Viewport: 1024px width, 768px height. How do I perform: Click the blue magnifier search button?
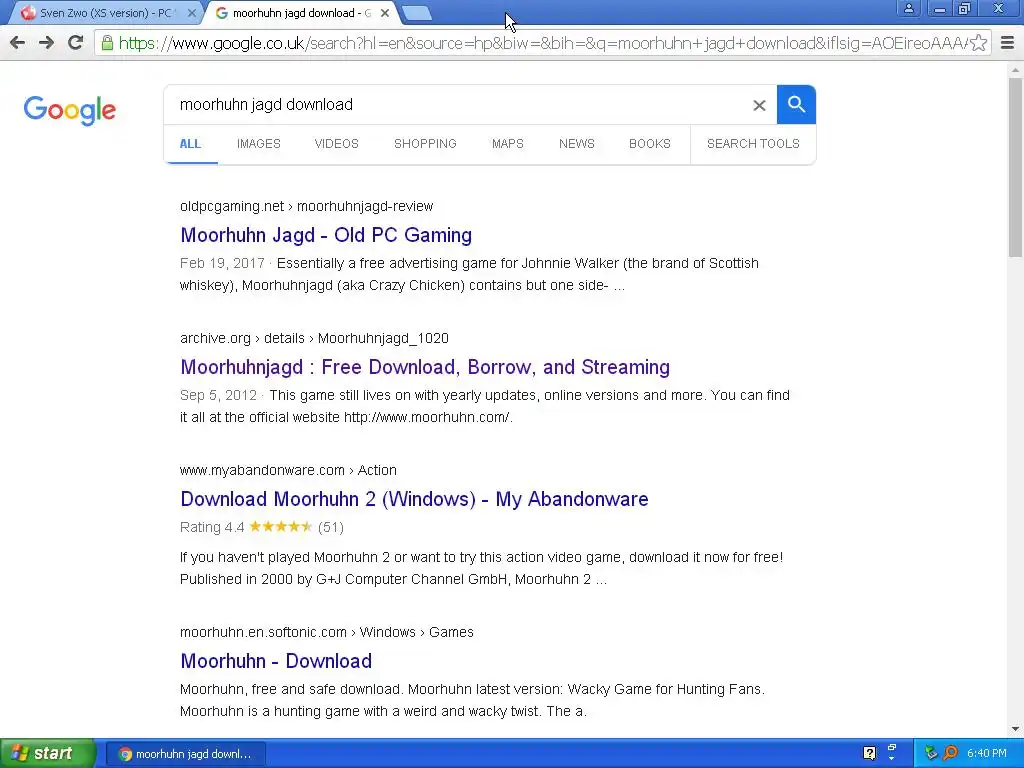(796, 104)
